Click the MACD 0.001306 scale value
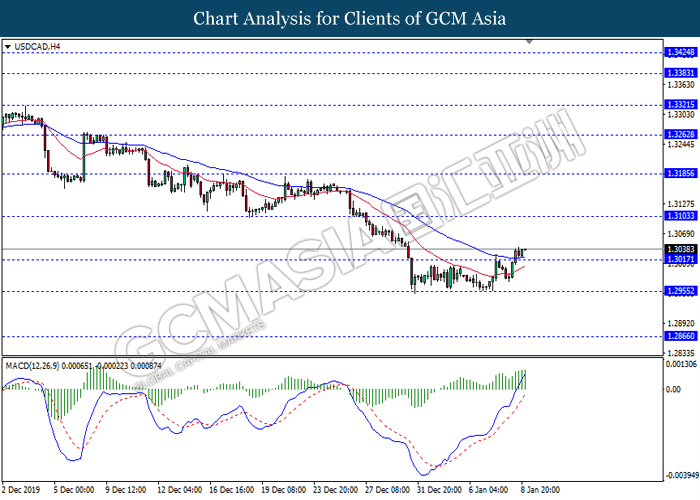This screenshot has width=700, height=500. (680, 367)
